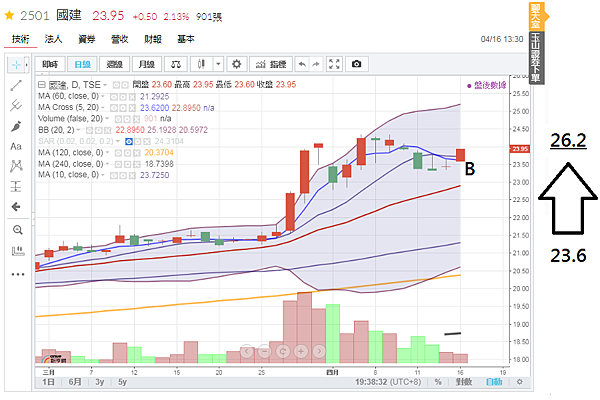The height and width of the screenshot is (400, 600).
Task: Expand cursor tool options arrow
Action: pyautogui.click(x=26, y=65)
